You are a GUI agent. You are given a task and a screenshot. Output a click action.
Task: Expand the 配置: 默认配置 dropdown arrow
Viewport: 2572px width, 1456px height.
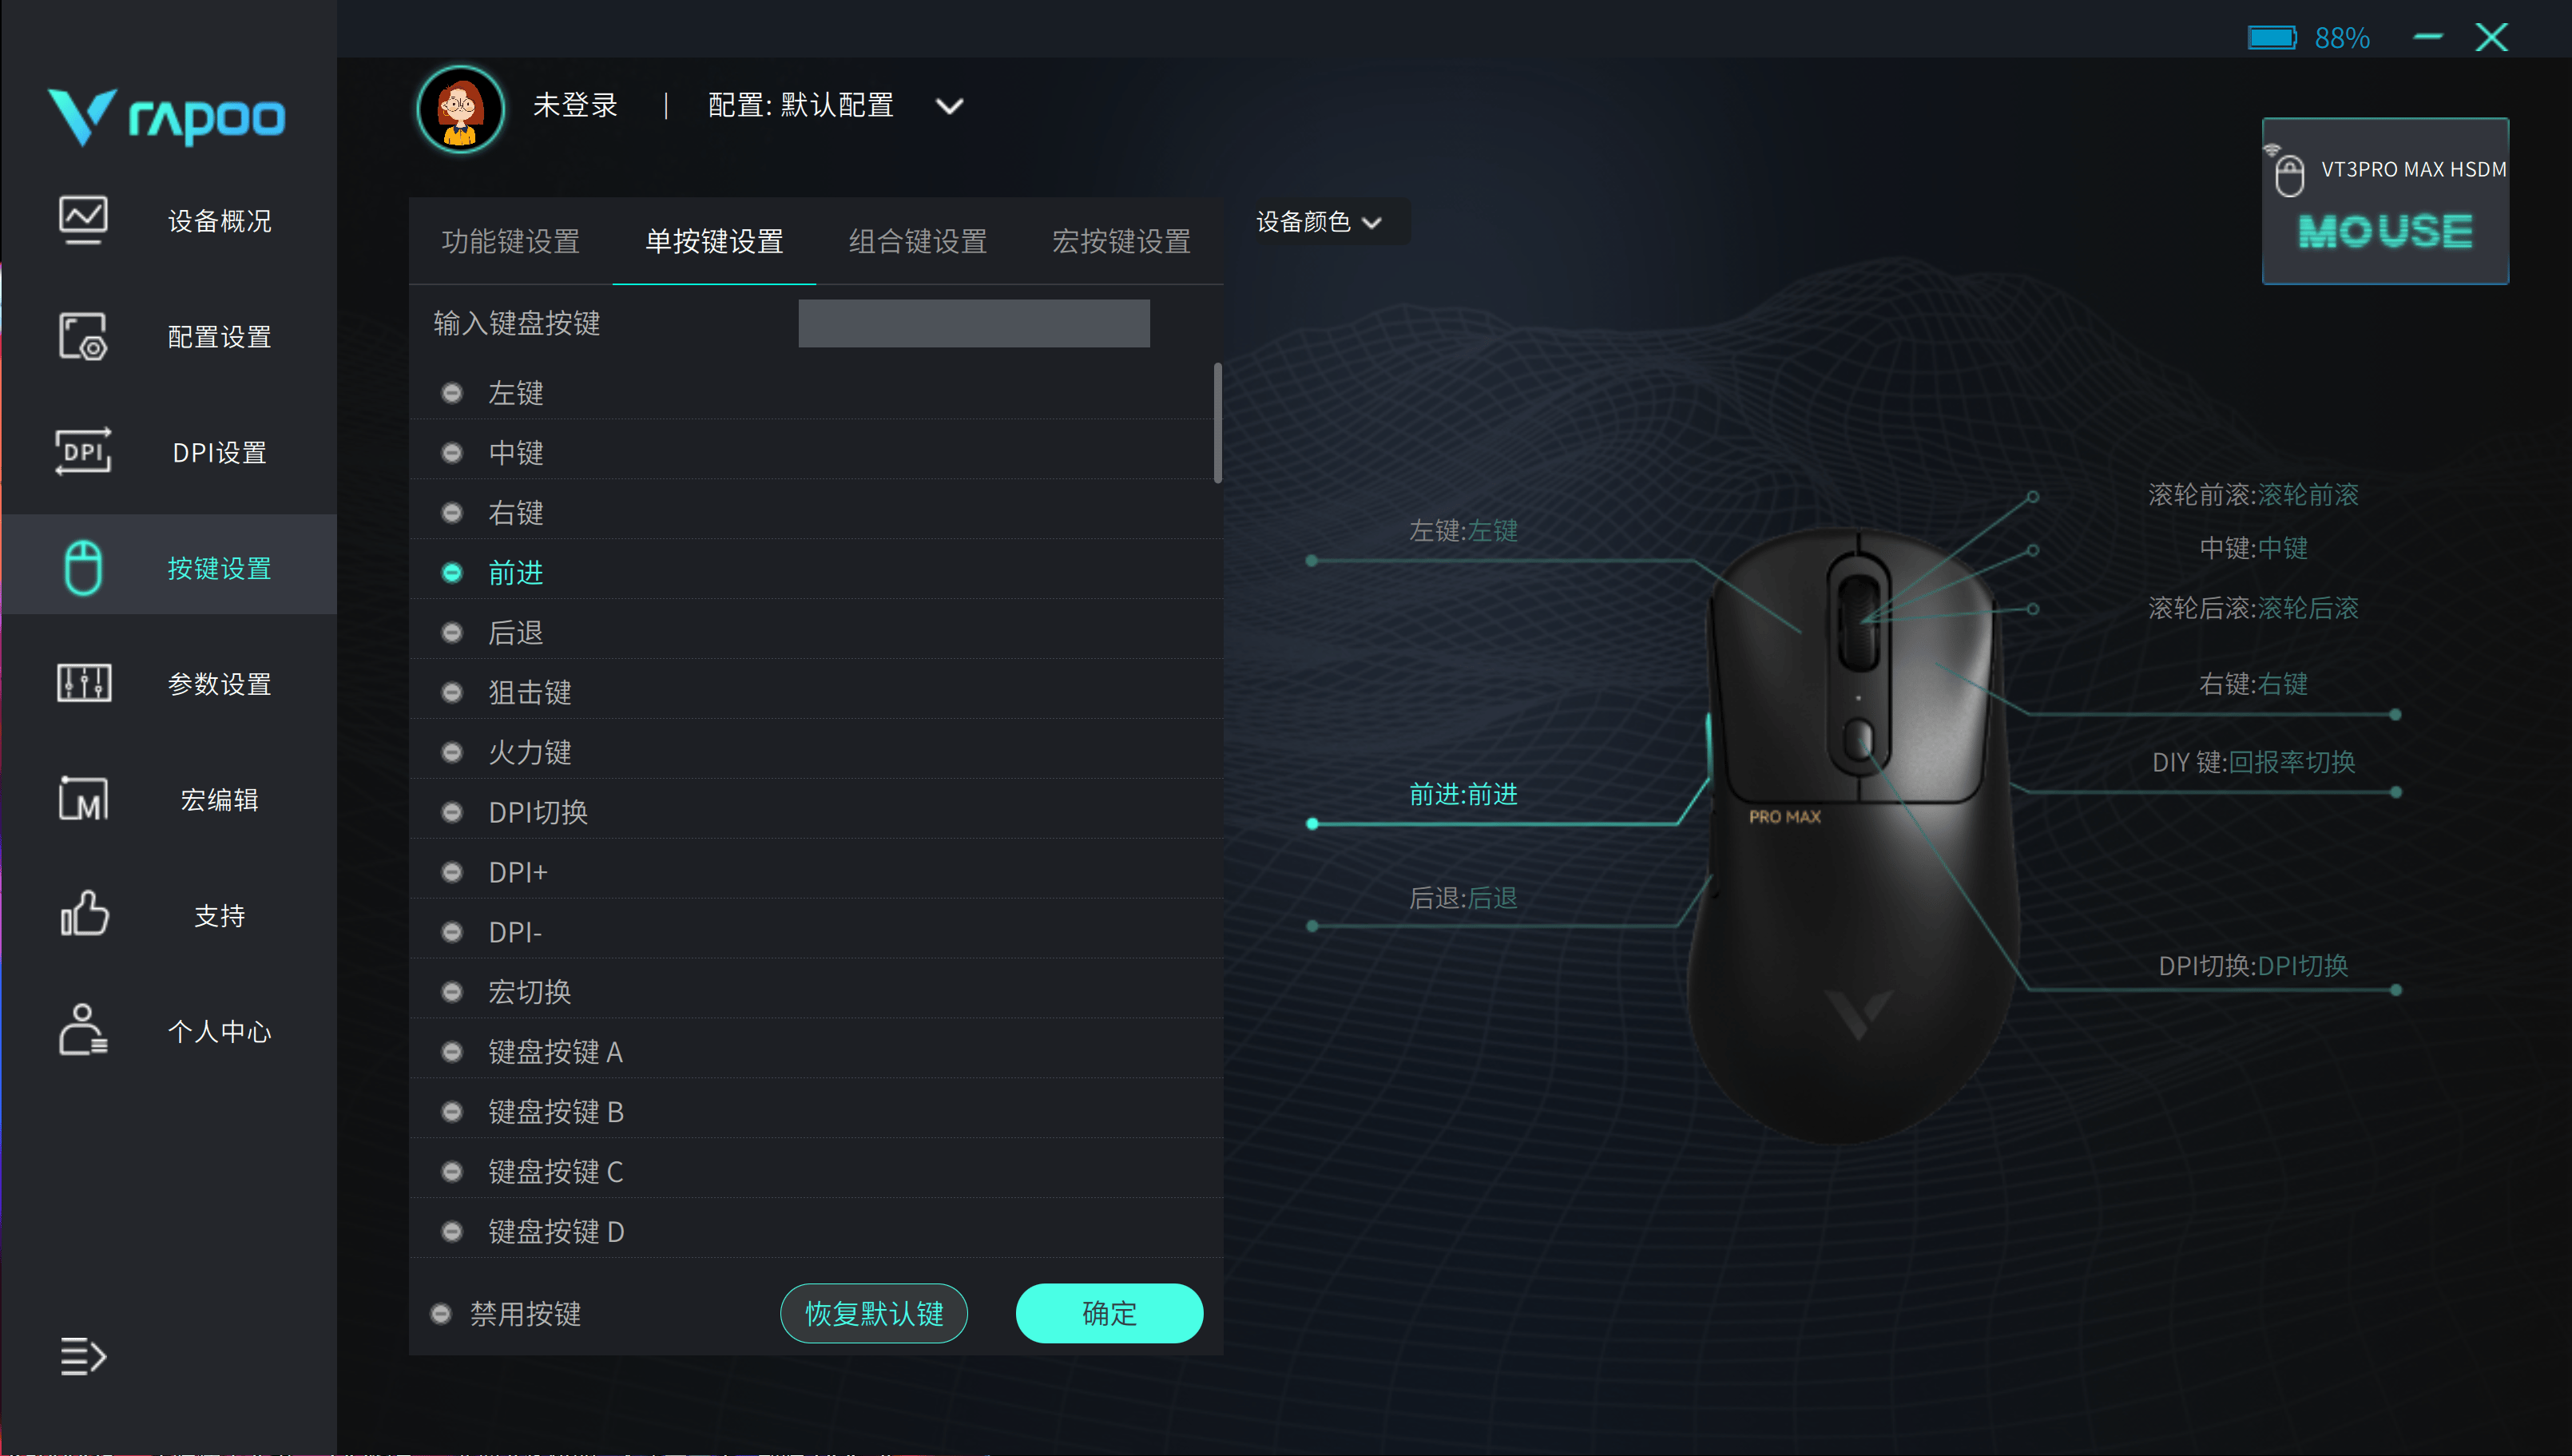click(x=949, y=106)
